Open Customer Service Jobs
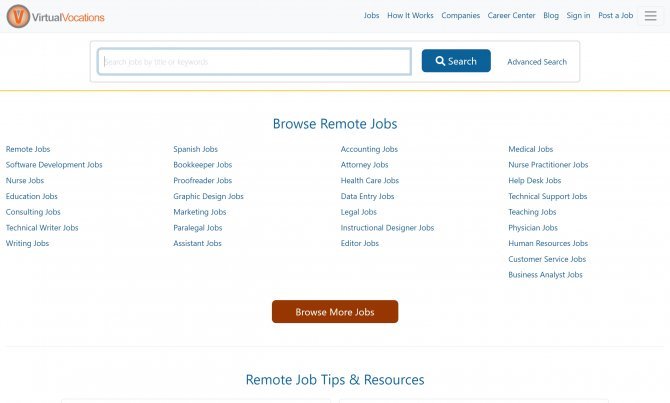The width and height of the screenshot is (670, 403). click(547, 259)
